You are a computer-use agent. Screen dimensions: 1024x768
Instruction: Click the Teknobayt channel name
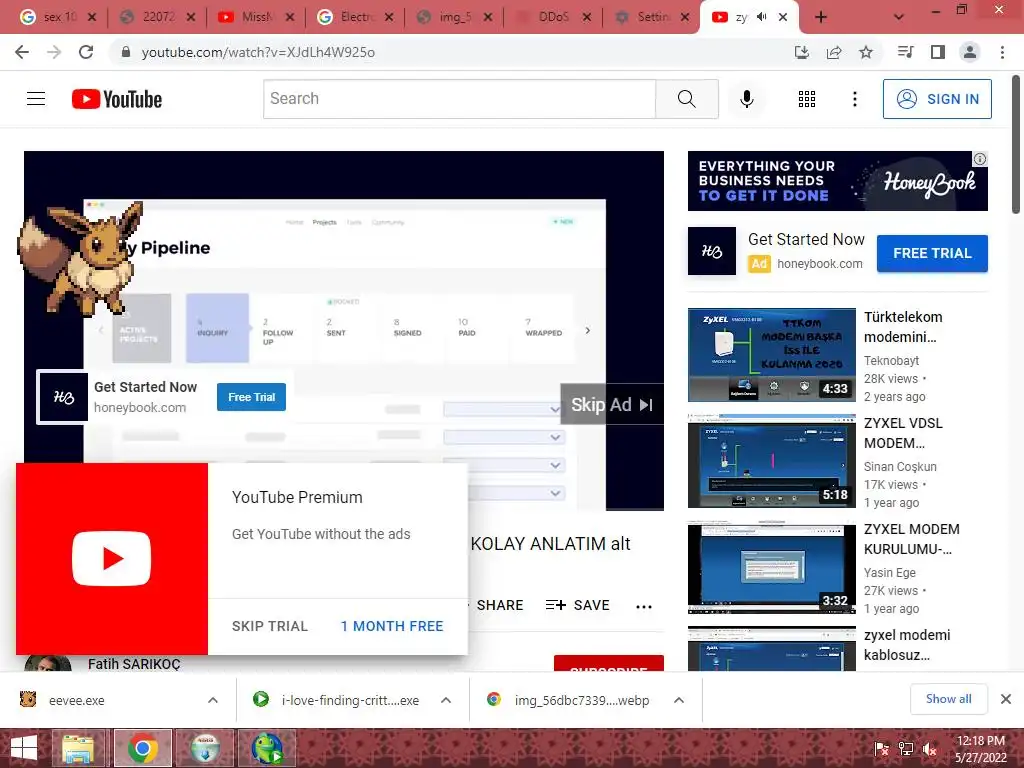click(891, 360)
